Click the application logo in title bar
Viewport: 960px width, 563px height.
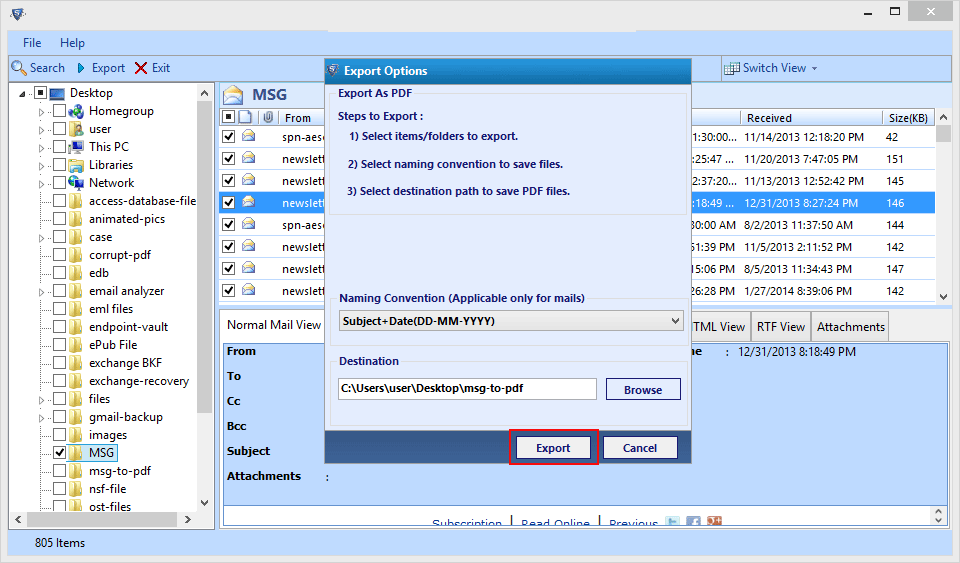[18, 13]
